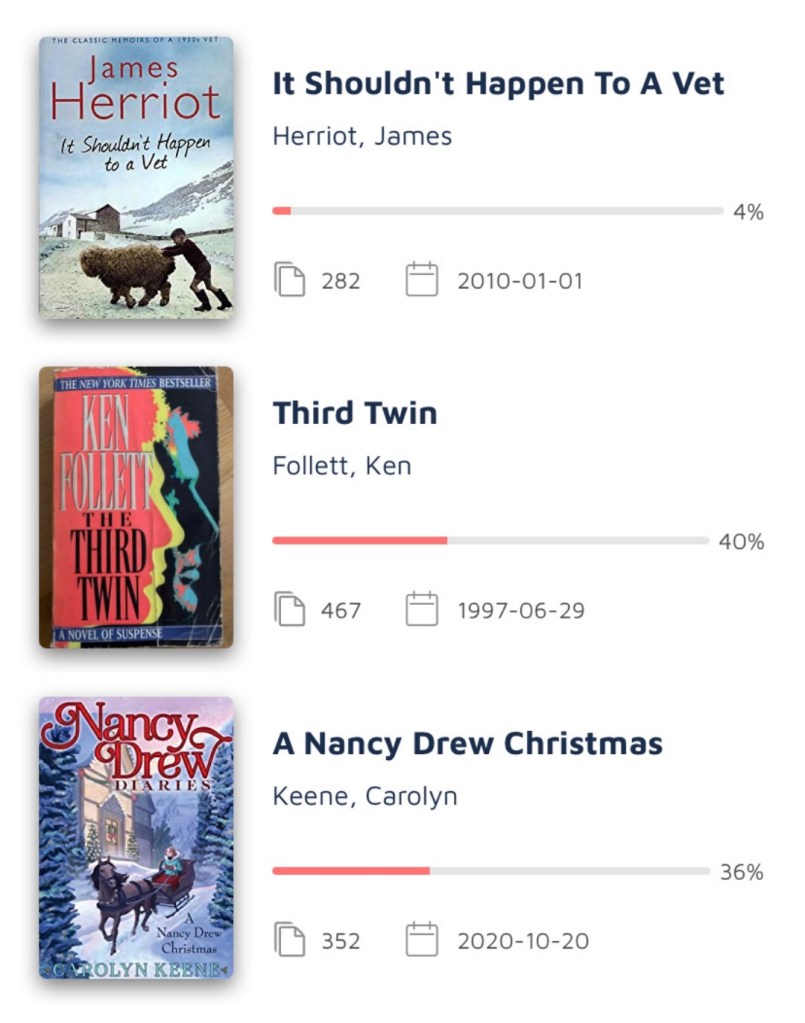Click the page count icon beside 352
Viewport: 805px width, 1023px height.
coord(290,941)
